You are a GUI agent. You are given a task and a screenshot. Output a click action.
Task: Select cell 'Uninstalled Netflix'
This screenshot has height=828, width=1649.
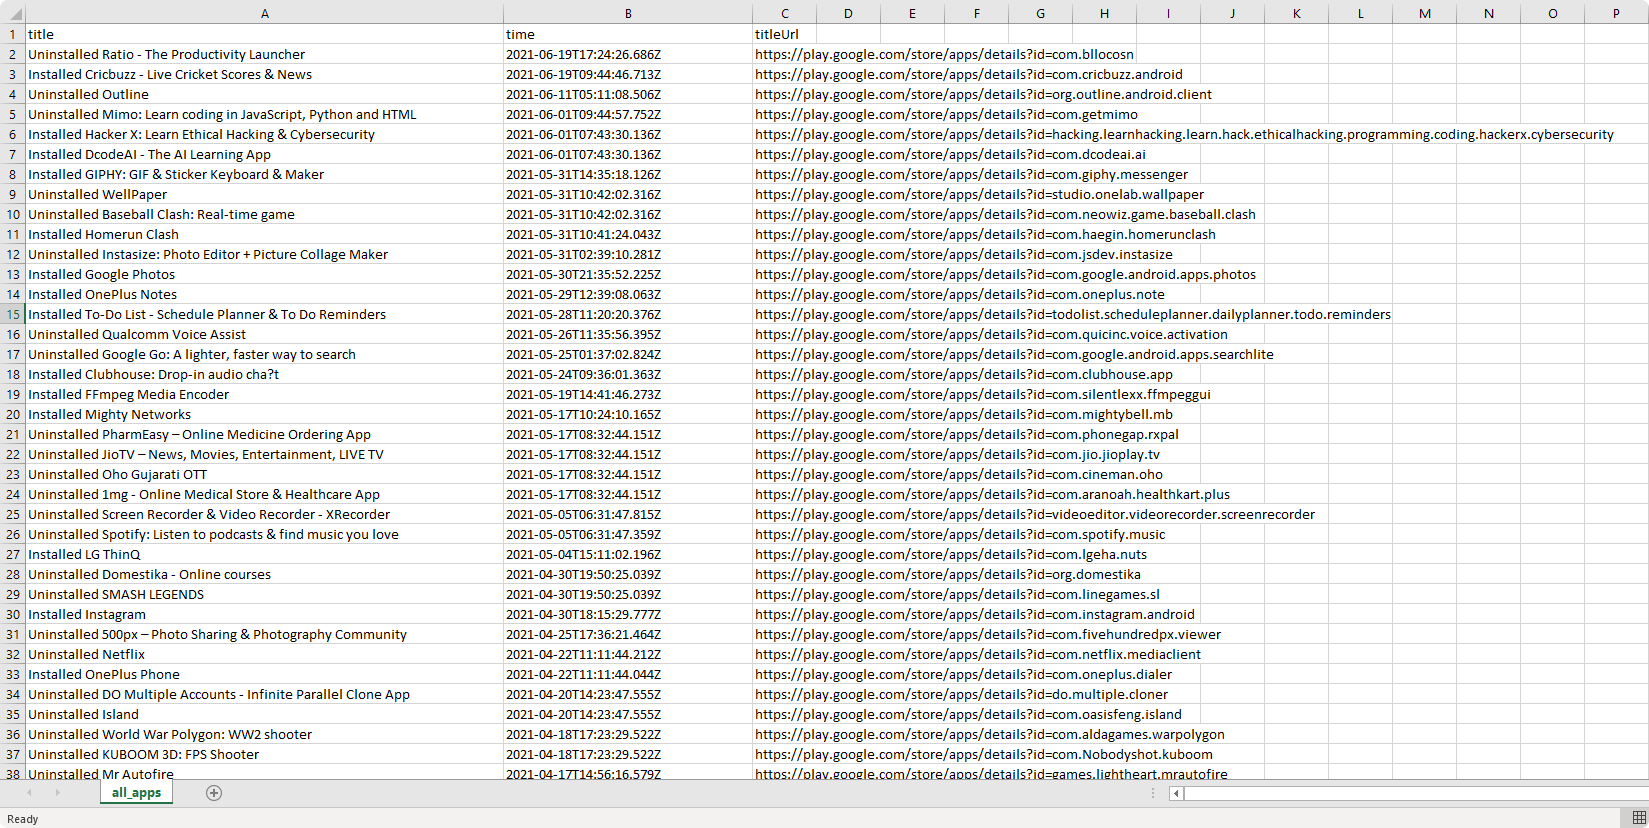264,654
